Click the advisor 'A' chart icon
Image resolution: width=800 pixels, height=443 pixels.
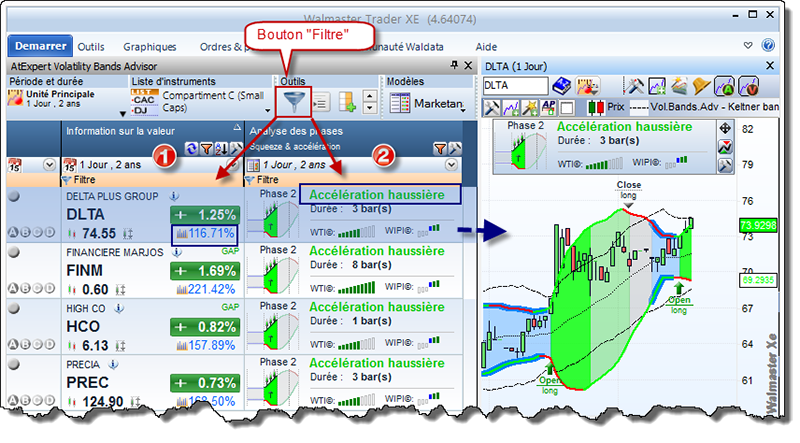point(724,86)
